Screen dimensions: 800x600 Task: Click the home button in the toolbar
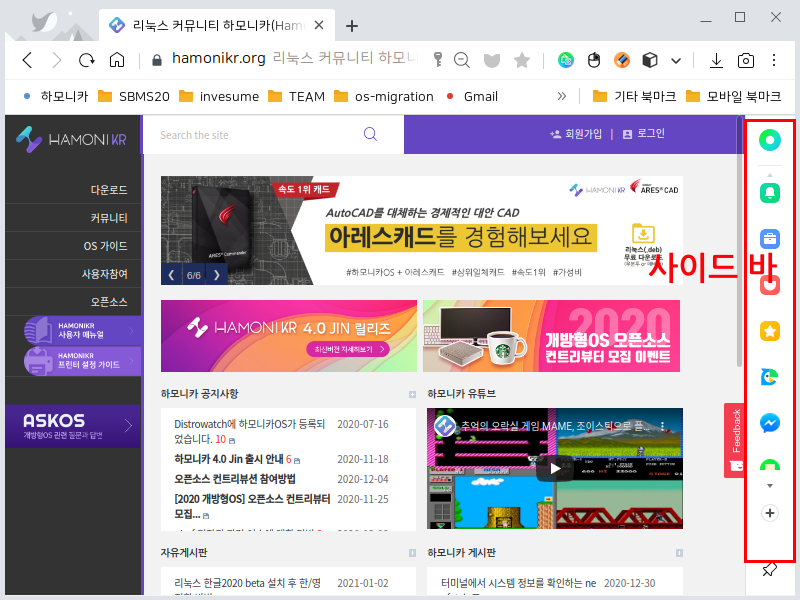point(117,60)
